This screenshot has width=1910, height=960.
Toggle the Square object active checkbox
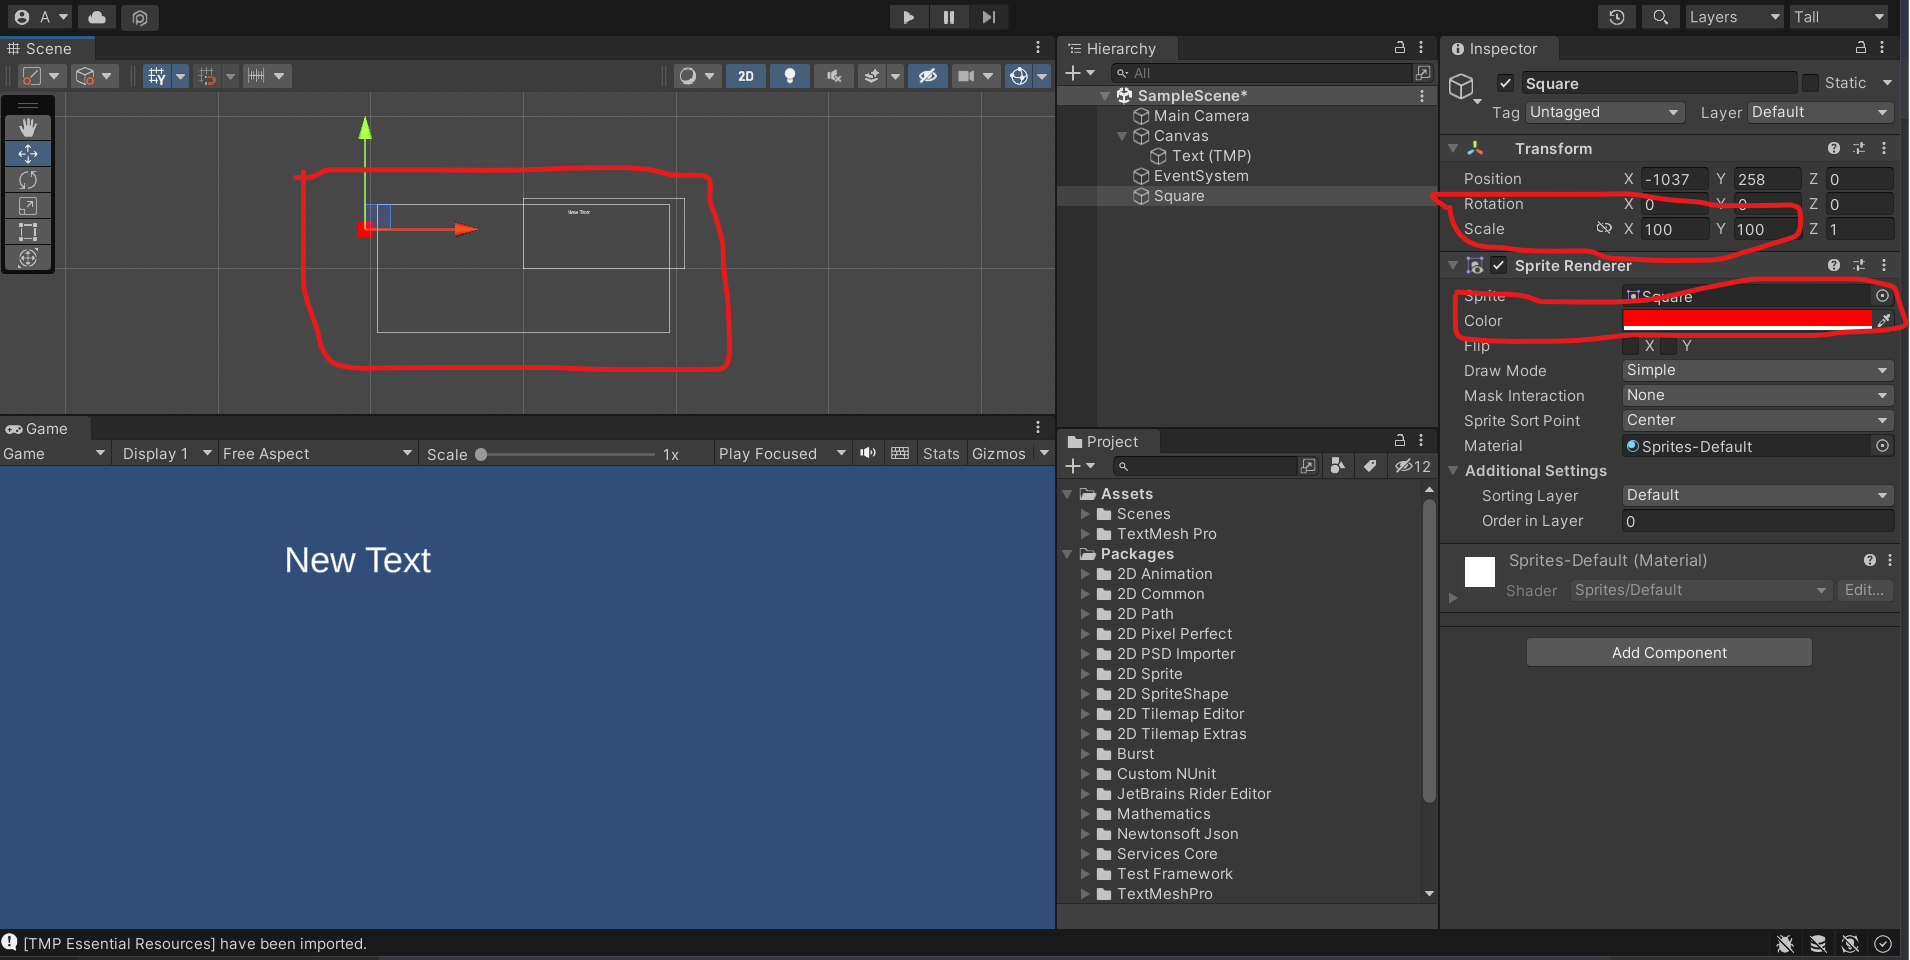pos(1505,83)
